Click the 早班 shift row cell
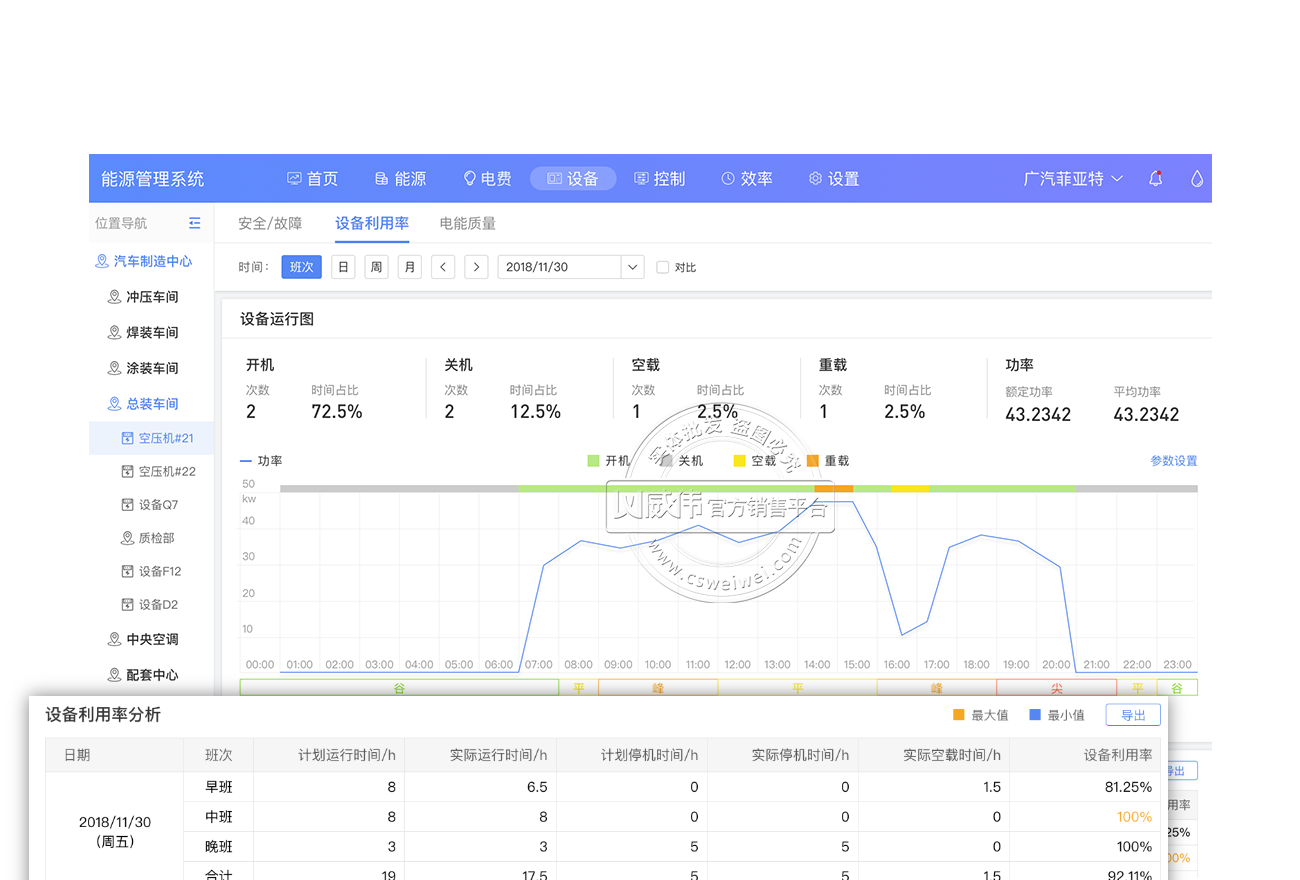The image size is (1300, 880). (219, 787)
